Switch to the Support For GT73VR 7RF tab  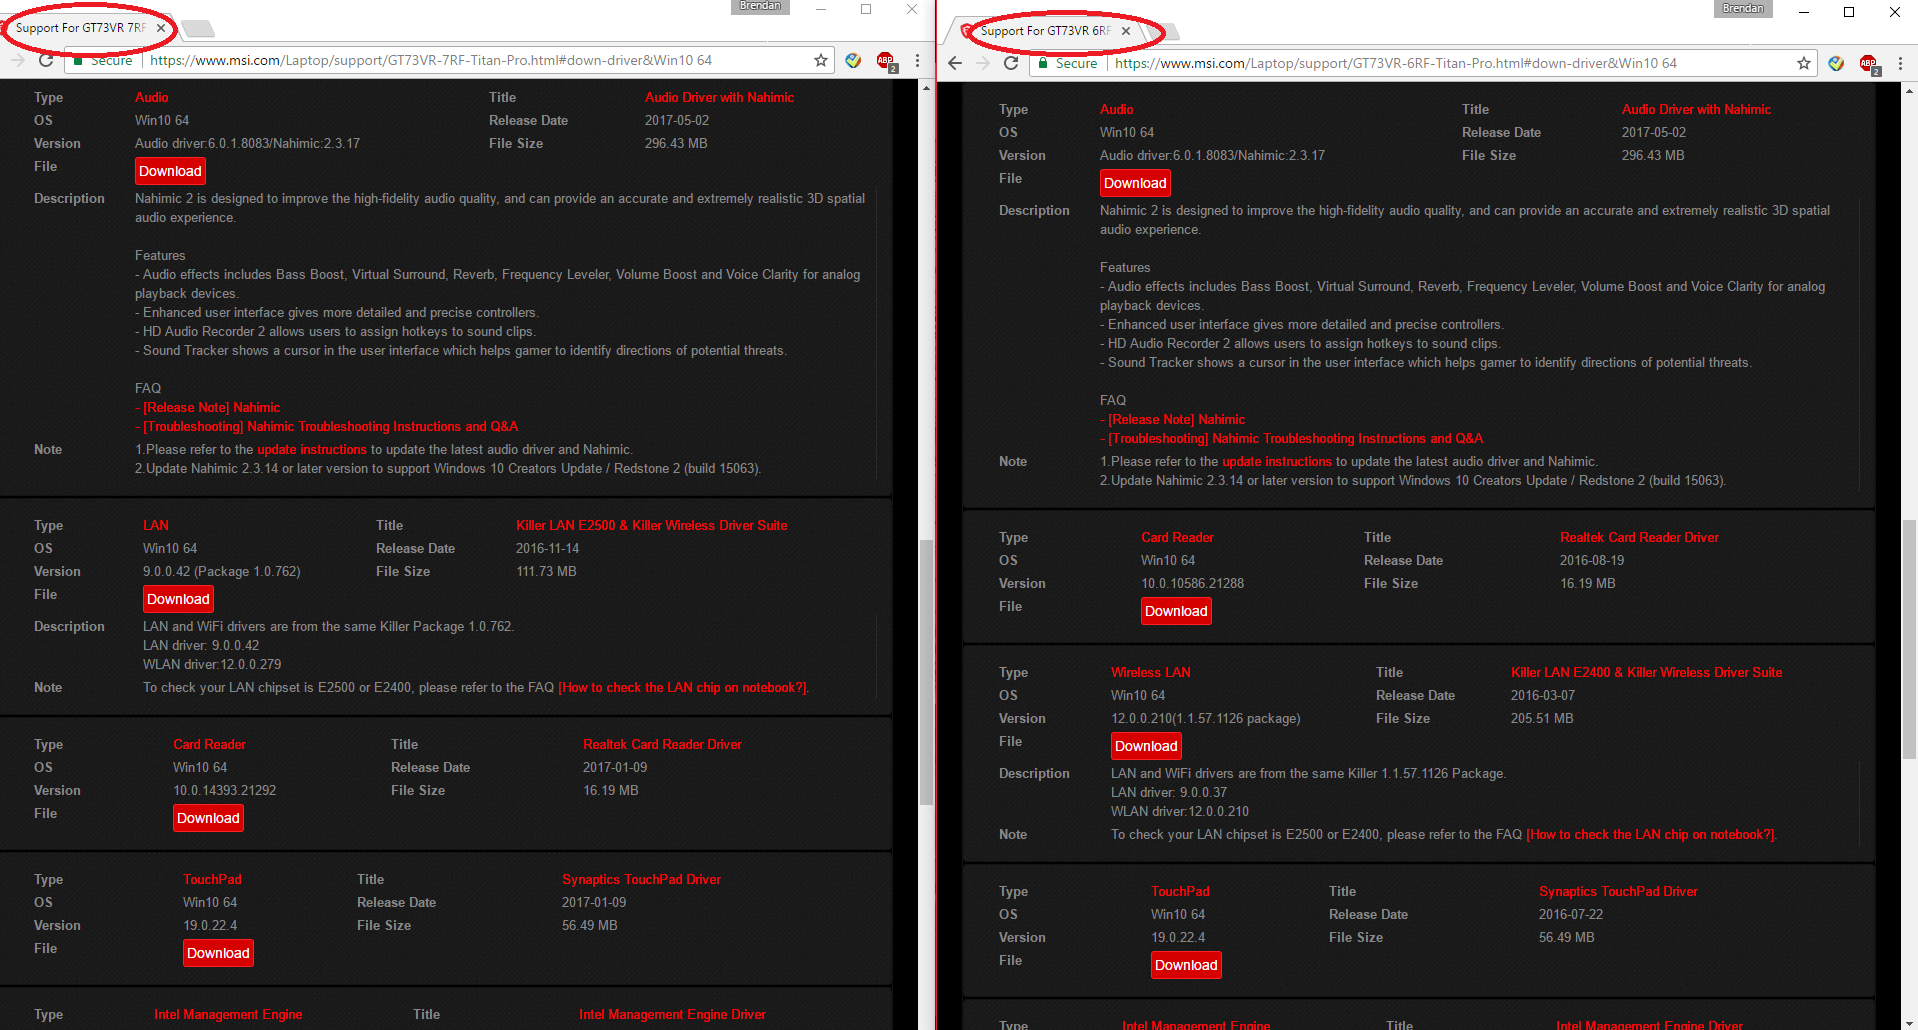point(80,28)
